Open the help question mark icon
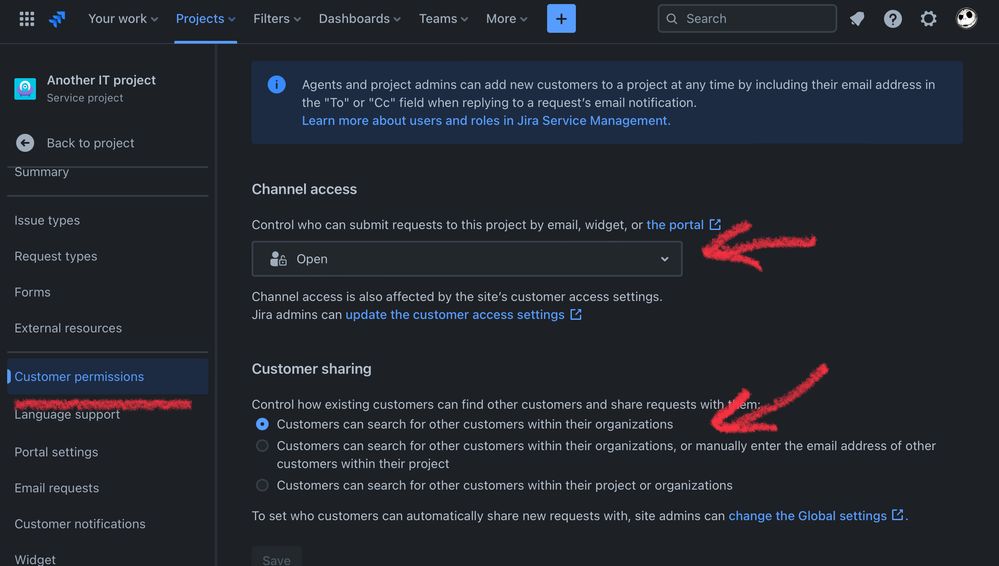The width and height of the screenshot is (999, 566). (x=893, y=18)
